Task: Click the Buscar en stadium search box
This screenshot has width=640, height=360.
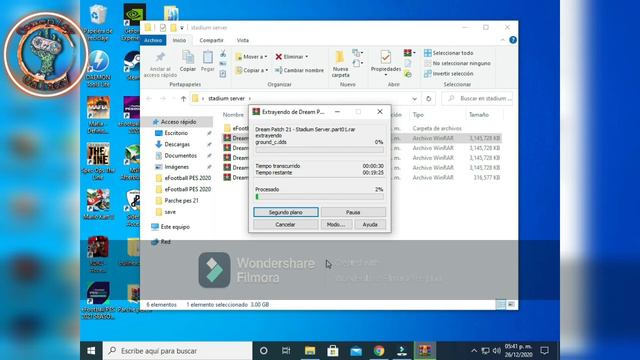Action: (x=477, y=99)
